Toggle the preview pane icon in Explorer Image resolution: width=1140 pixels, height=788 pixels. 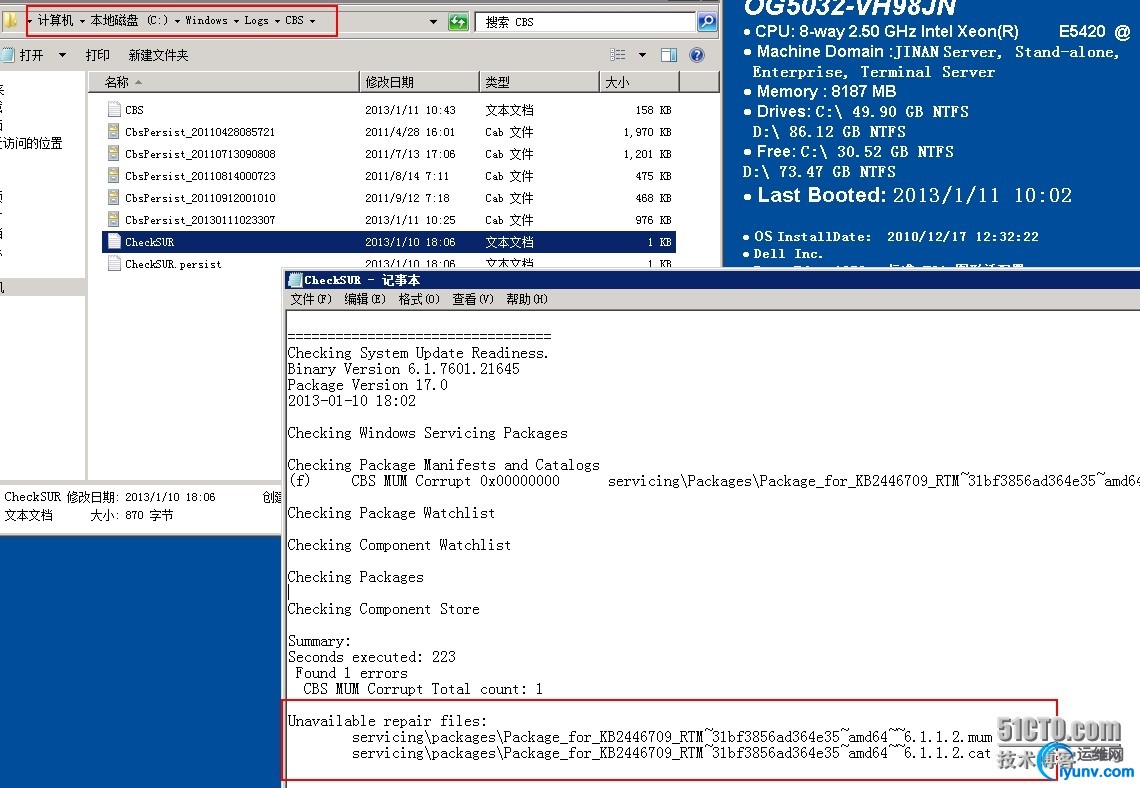(669, 55)
